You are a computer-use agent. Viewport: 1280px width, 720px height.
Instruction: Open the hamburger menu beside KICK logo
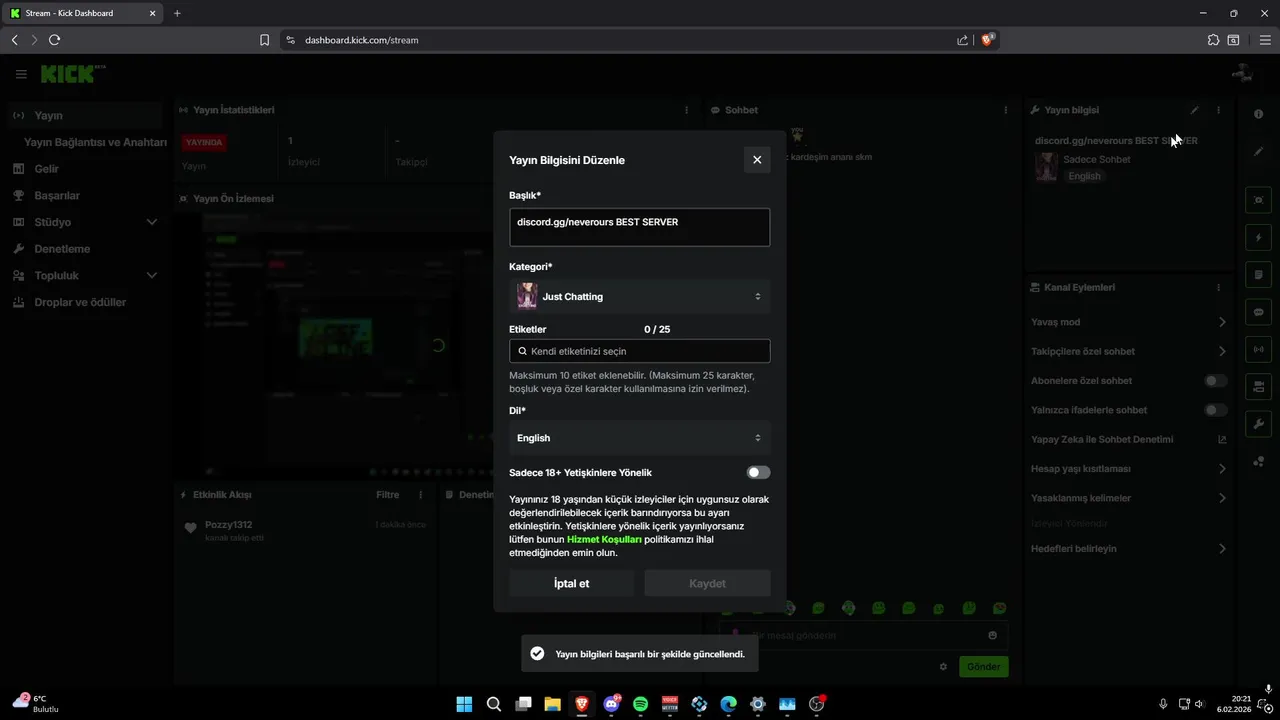click(21, 74)
